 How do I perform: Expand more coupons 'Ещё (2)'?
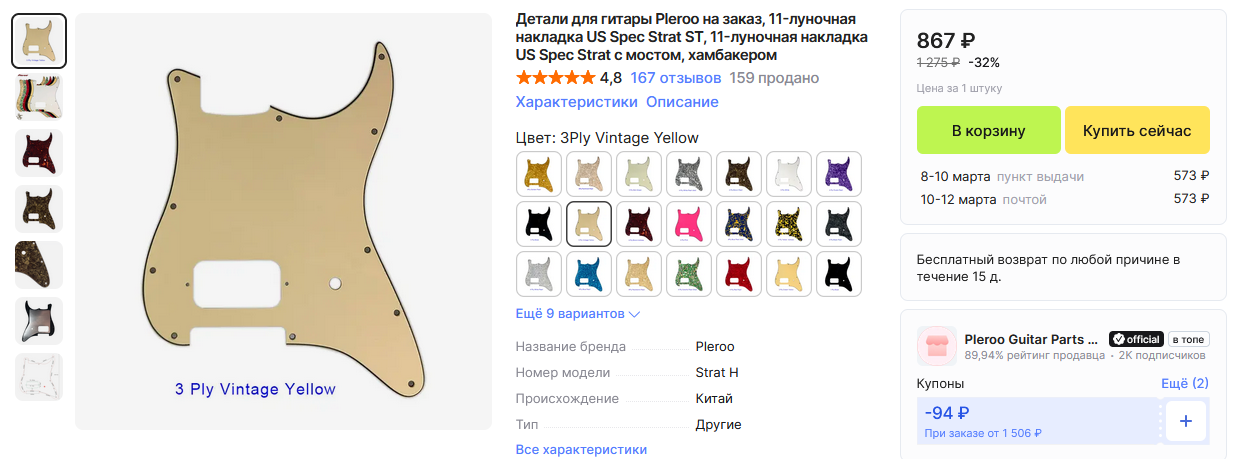pyautogui.click(x=1184, y=383)
